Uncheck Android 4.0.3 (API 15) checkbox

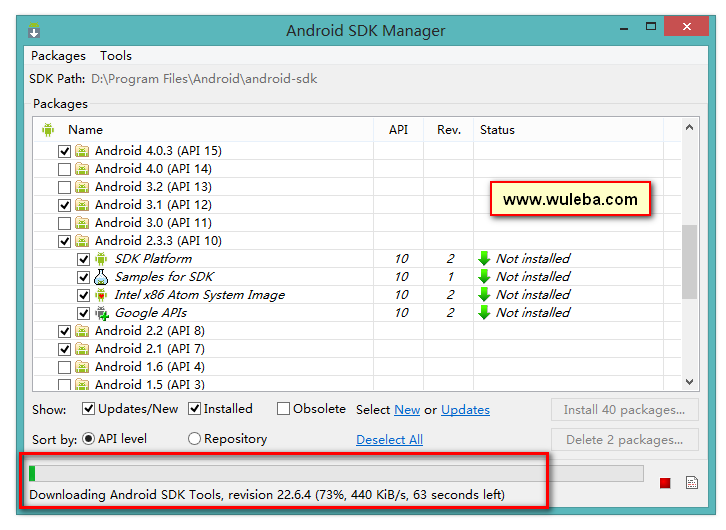pos(64,151)
